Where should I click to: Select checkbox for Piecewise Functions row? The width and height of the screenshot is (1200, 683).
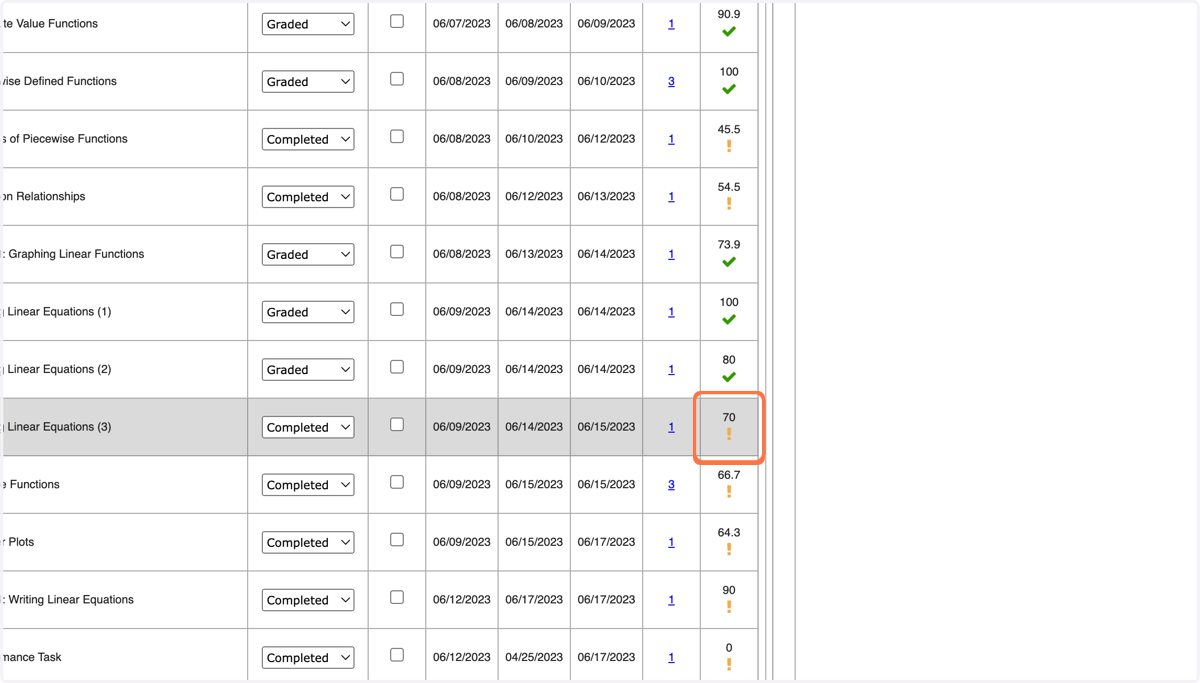click(x=397, y=136)
